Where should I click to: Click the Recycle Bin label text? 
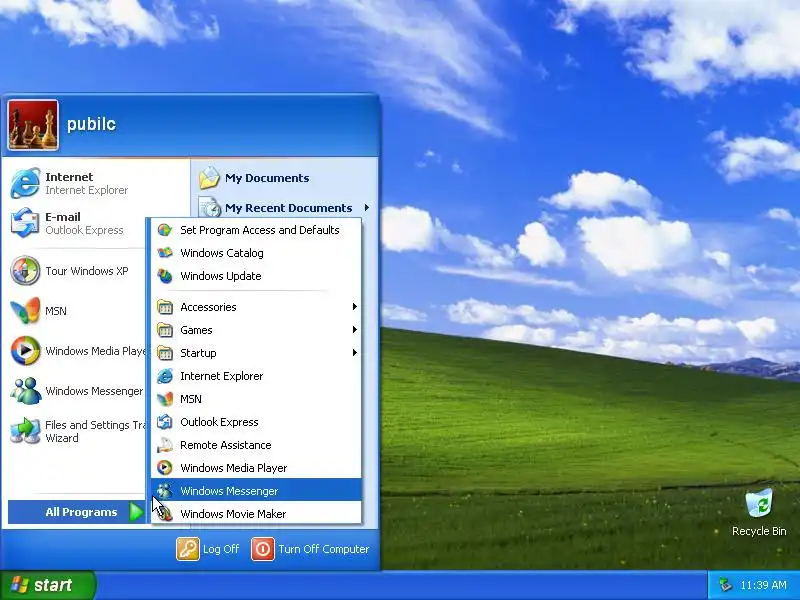click(759, 531)
